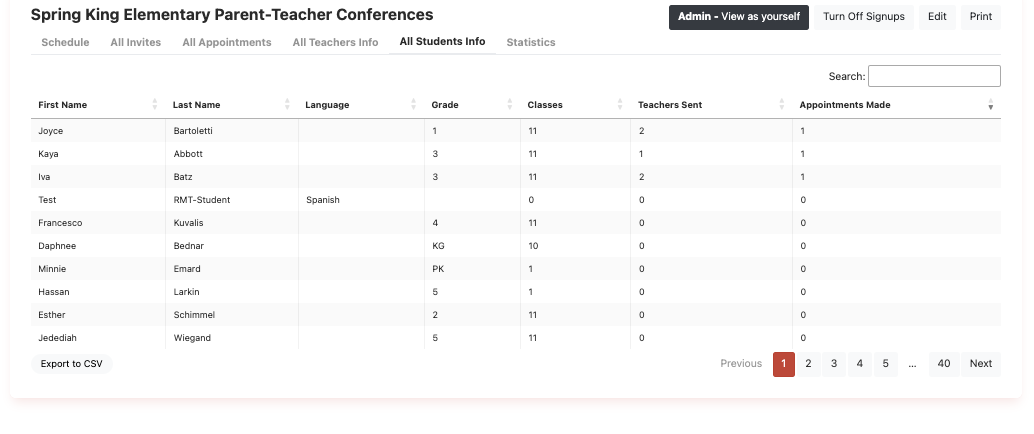Open the All Teachers Info tab

click(x=335, y=42)
